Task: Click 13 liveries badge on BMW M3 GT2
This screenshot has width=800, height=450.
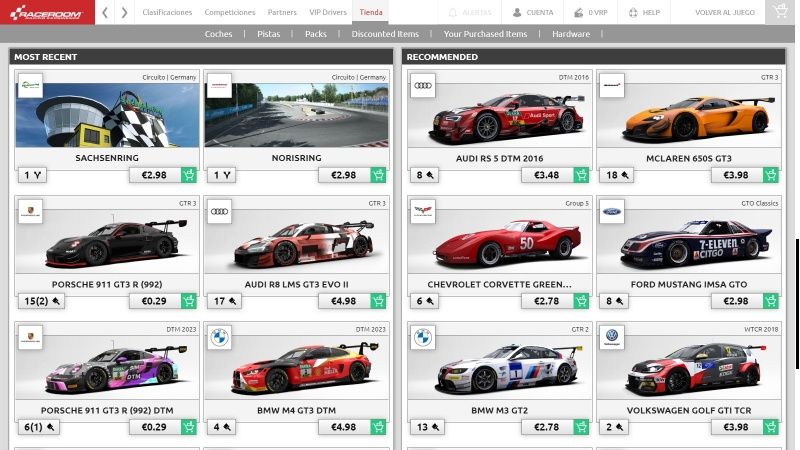Action: click(x=428, y=427)
